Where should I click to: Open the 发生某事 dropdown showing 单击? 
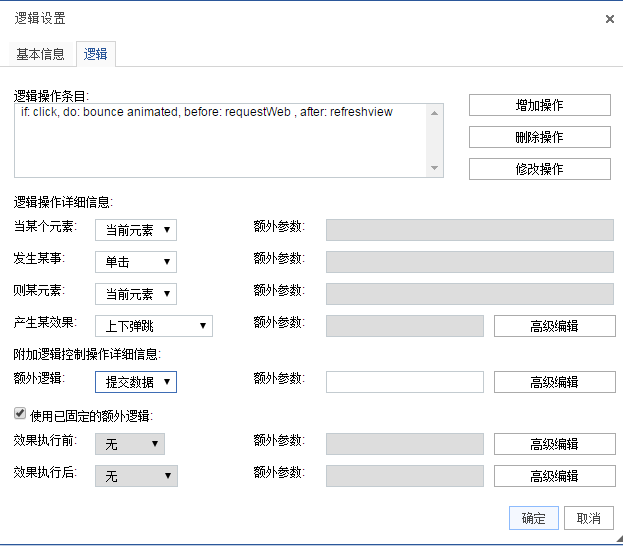[136, 262]
